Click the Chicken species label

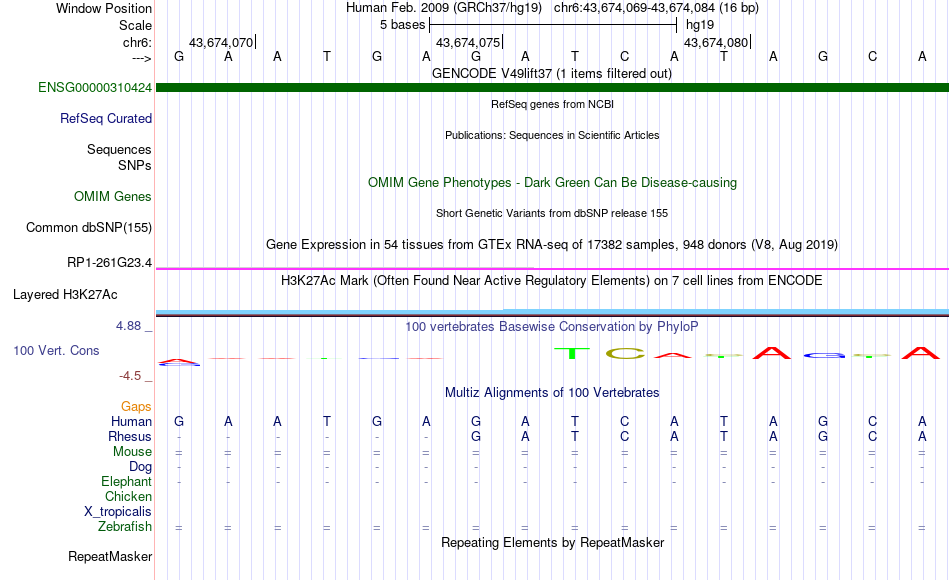(128, 496)
